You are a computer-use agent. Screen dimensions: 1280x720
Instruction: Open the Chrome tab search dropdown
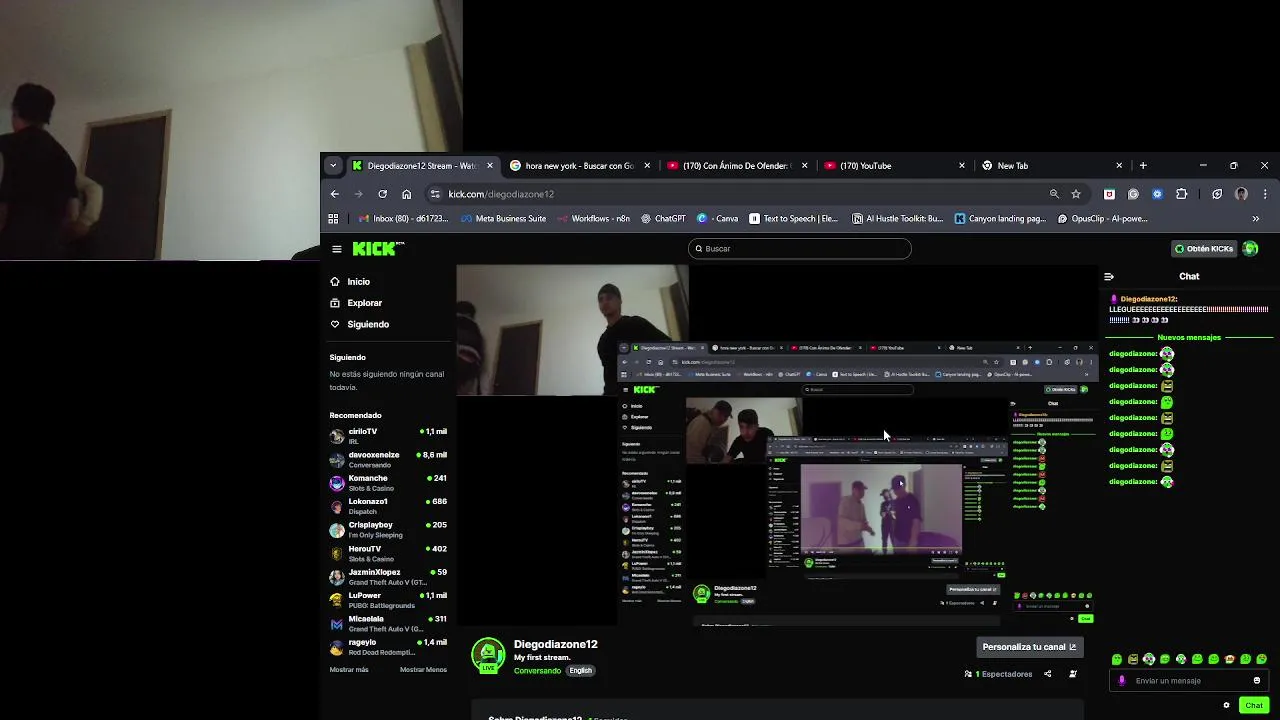(x=333, y=166)
